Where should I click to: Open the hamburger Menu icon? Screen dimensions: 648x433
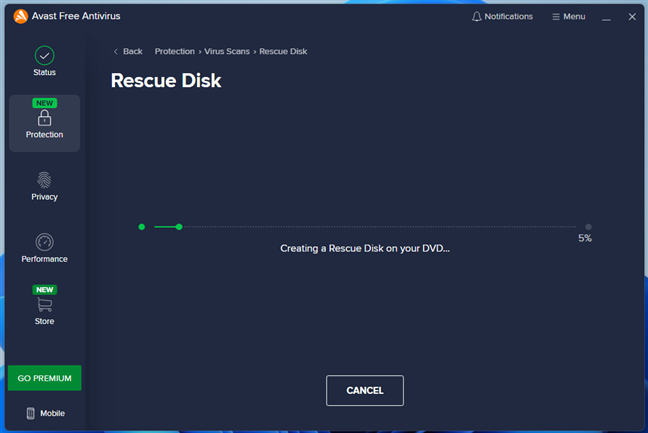[x=556, y=17]
